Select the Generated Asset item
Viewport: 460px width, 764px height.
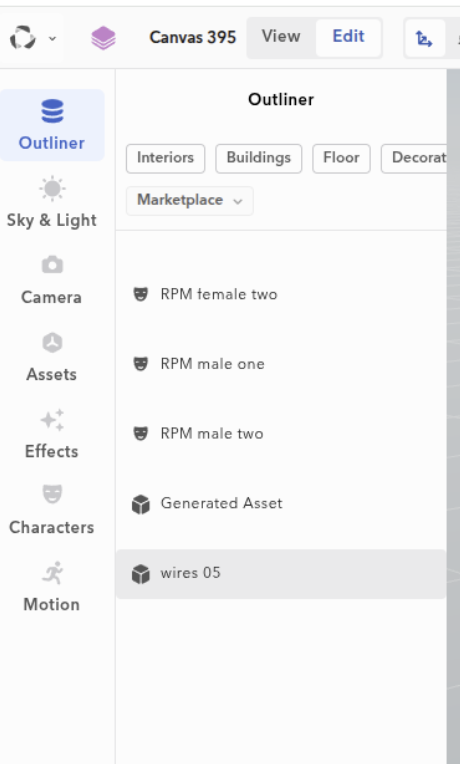(281, 503)
